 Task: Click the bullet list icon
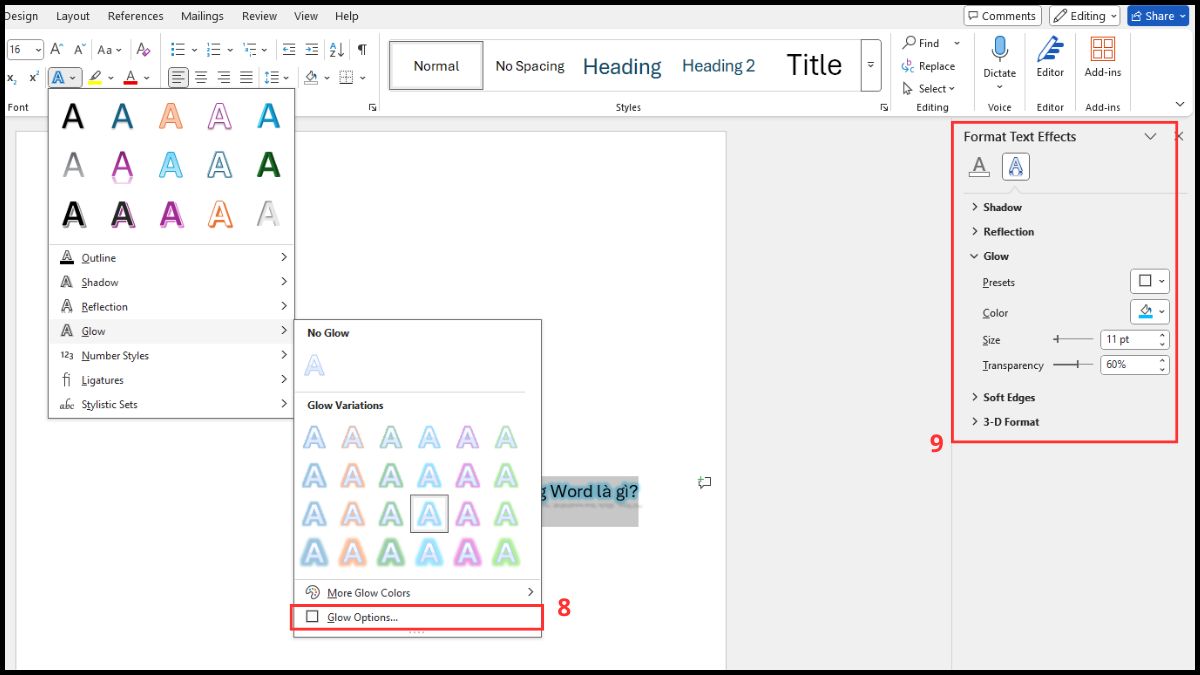point(178,49)
